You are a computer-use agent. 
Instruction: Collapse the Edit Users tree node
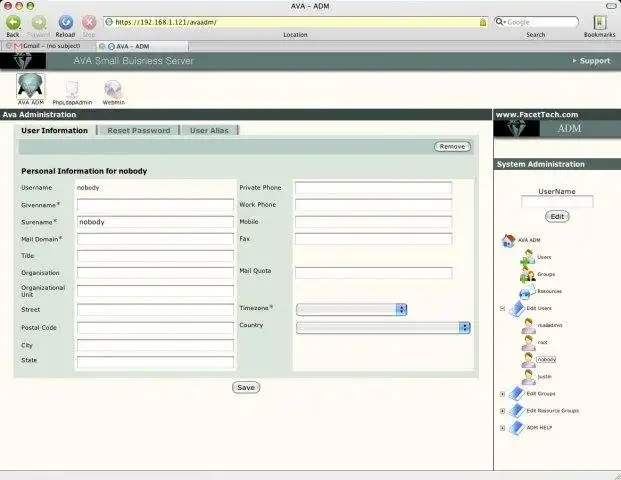[503, 308]
